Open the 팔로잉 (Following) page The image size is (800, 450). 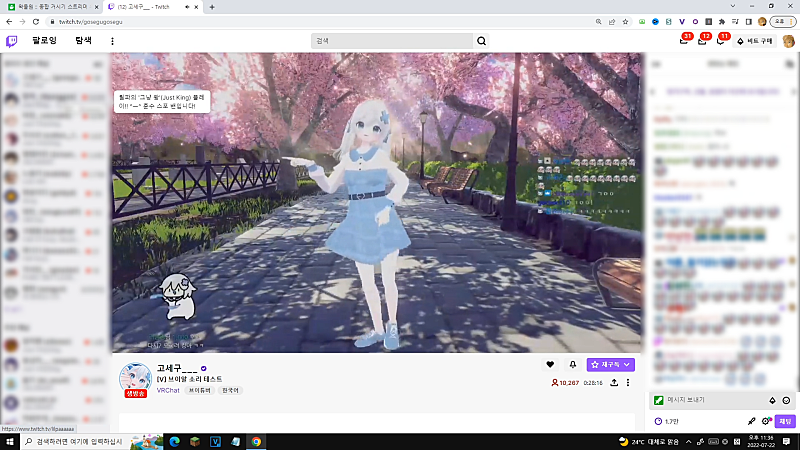click(x=44, y=40)
